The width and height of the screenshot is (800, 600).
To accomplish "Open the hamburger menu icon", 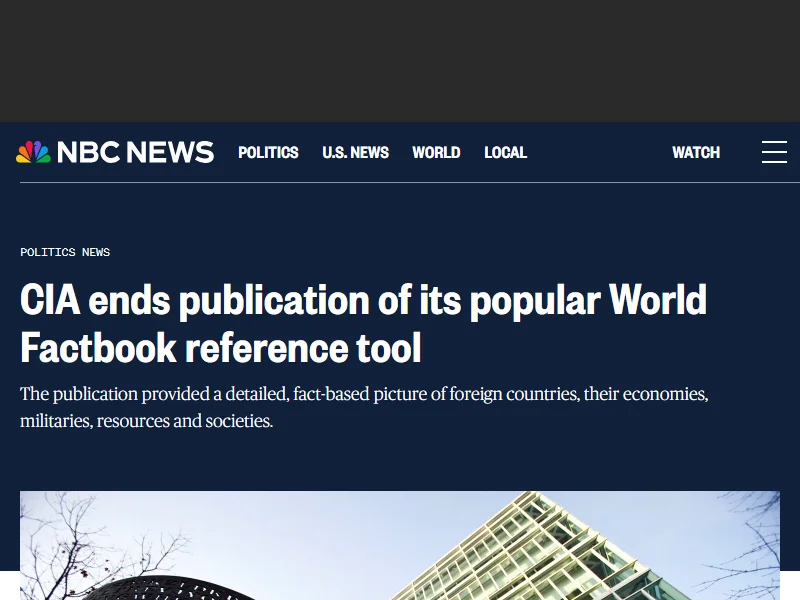I will click(x=774, y=152).
